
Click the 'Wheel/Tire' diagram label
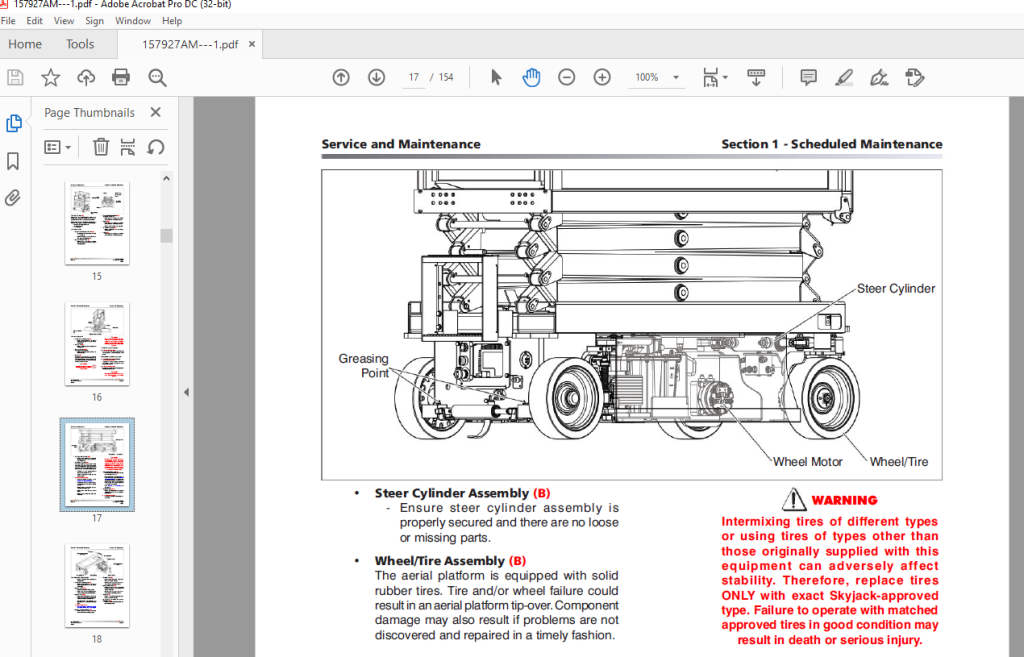899,462
